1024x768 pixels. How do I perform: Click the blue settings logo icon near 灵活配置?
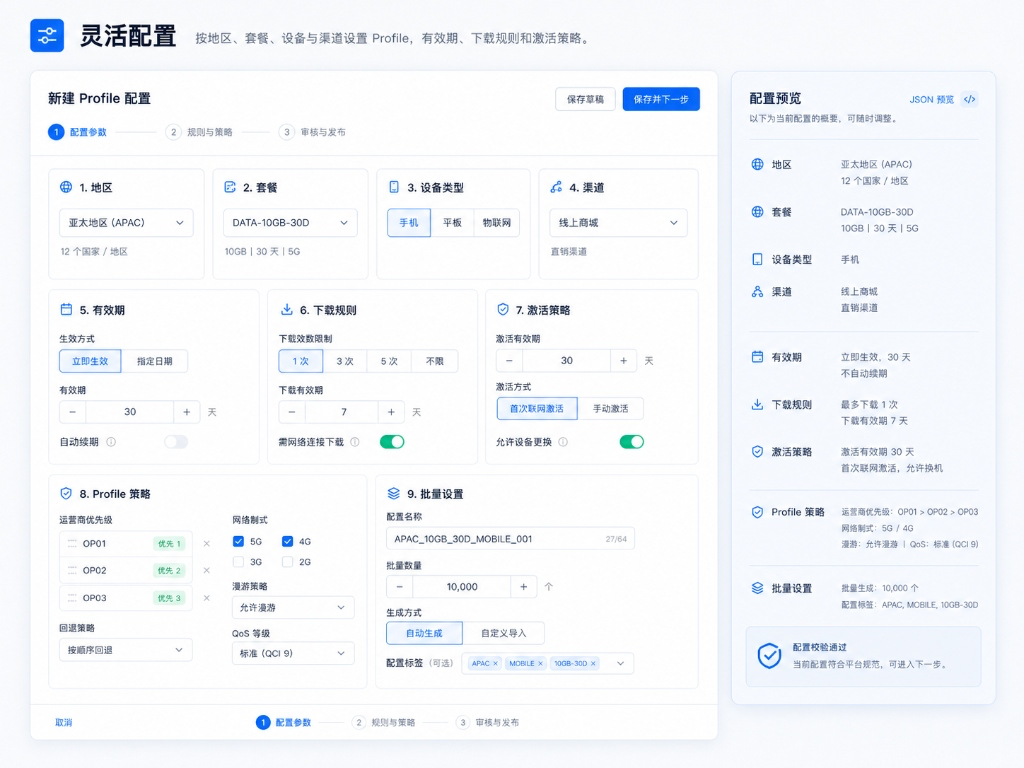click(47, 35)
